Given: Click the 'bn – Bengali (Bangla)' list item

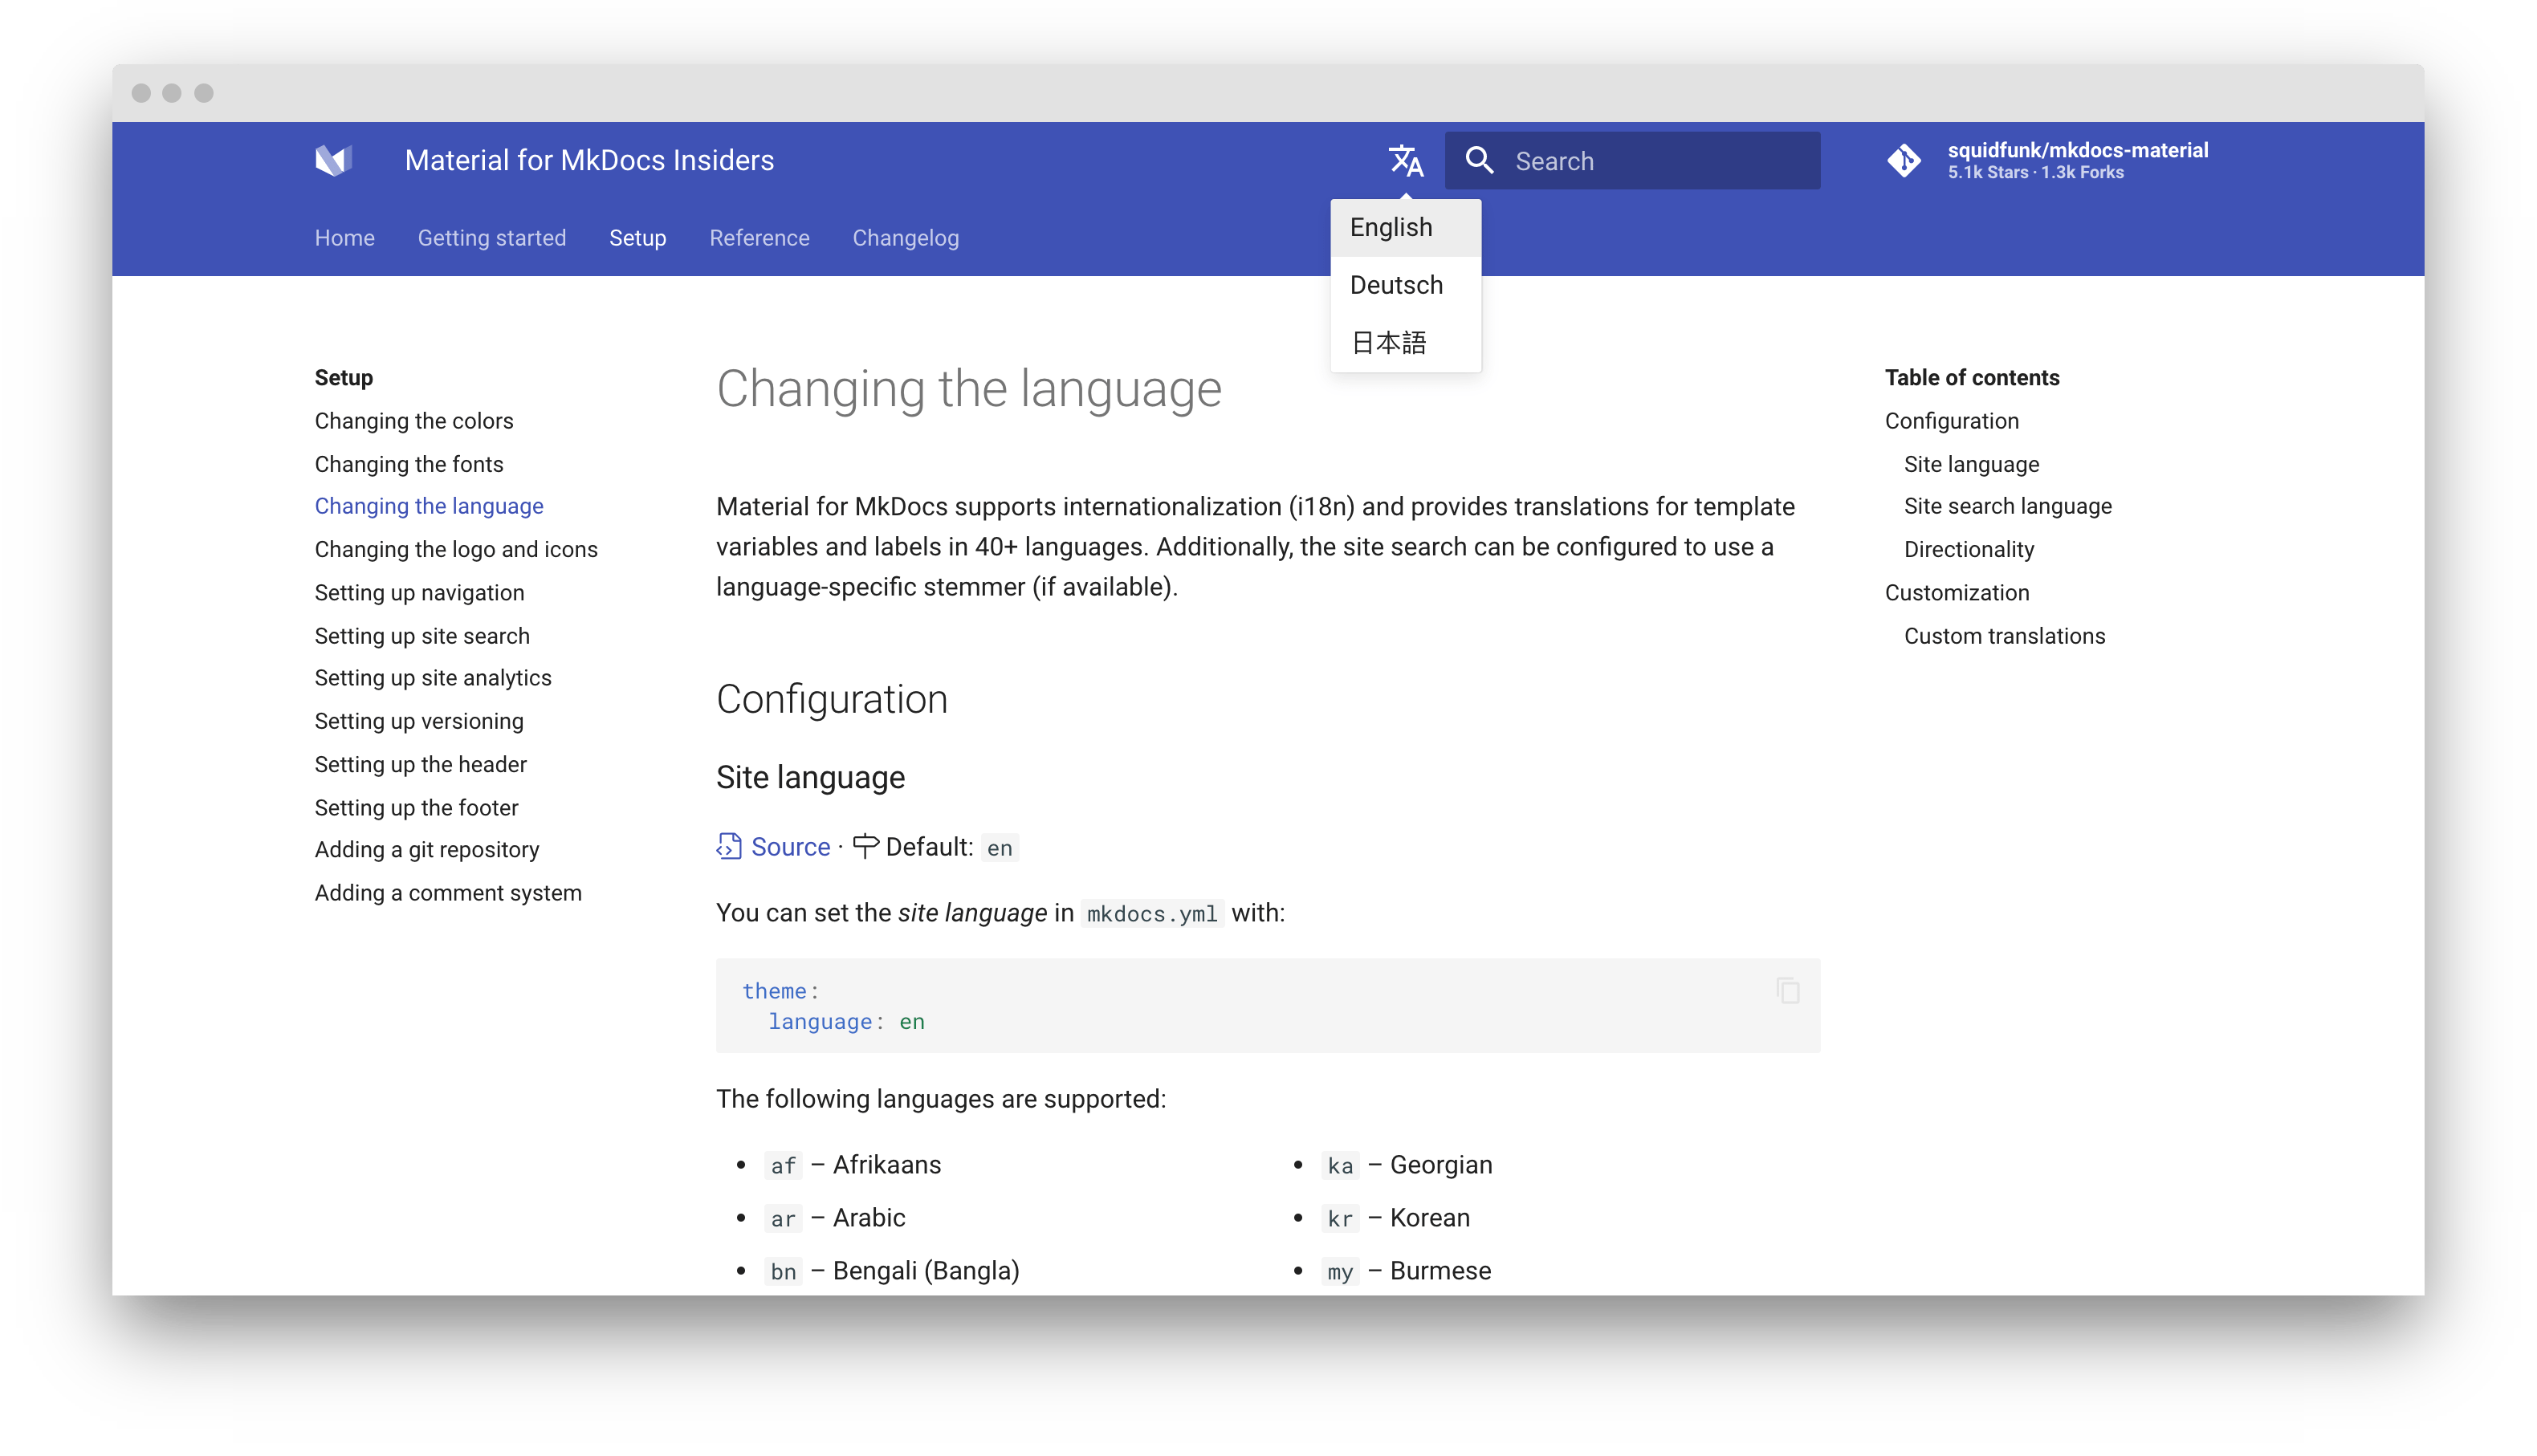Looking at the screenshot, I should point(893,1271).
